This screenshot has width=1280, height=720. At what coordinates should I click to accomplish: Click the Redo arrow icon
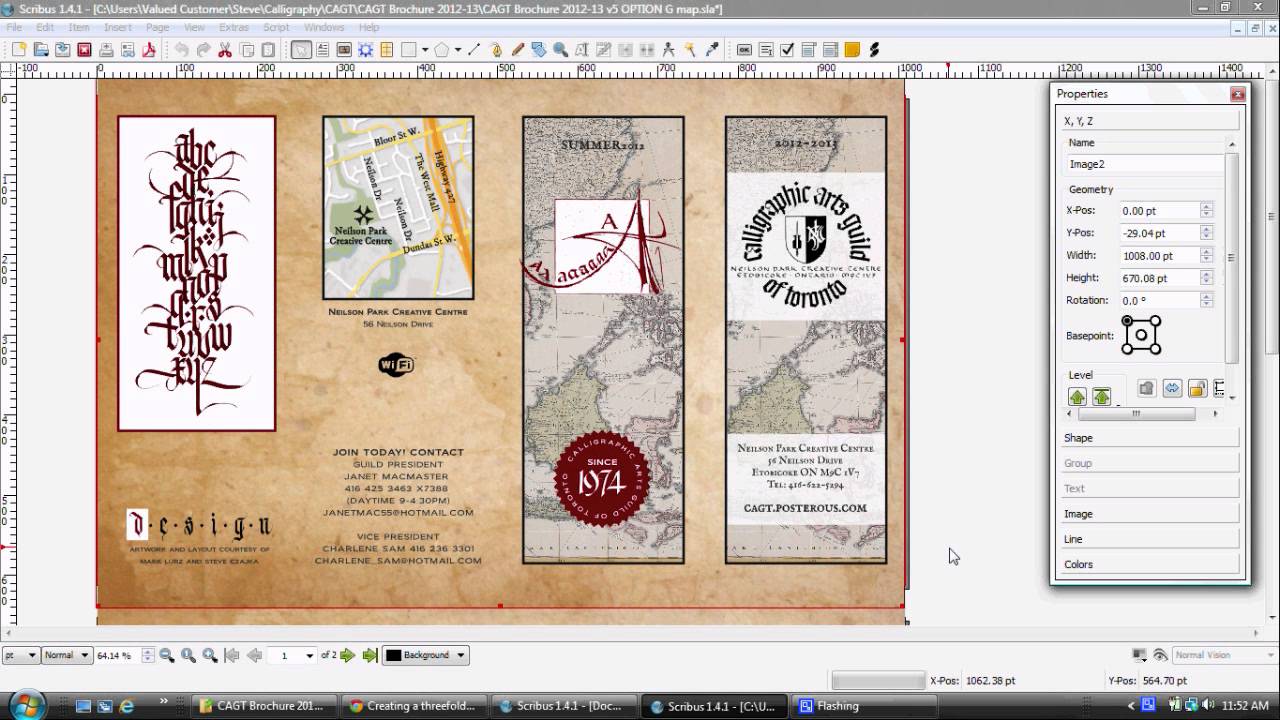pyautogui.click(x=203, y=50)
